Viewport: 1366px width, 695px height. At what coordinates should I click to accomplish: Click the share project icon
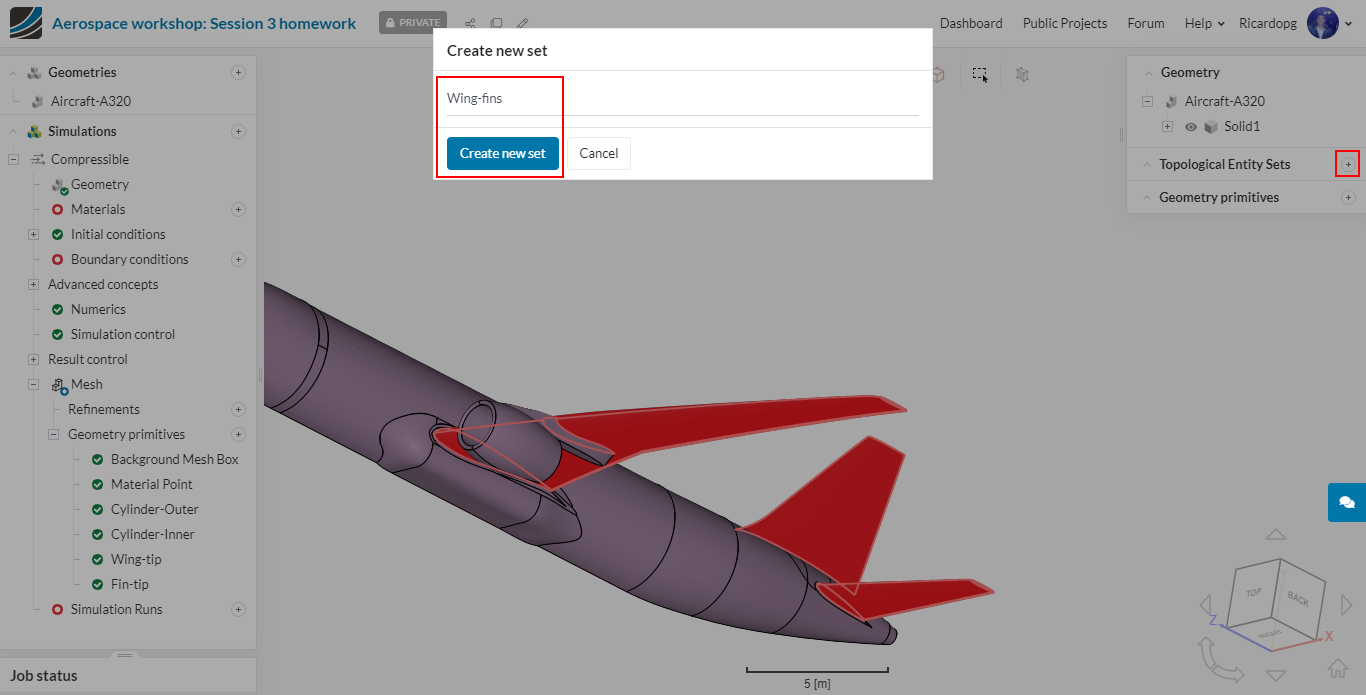pyautogui.click(x=470, y=23)
